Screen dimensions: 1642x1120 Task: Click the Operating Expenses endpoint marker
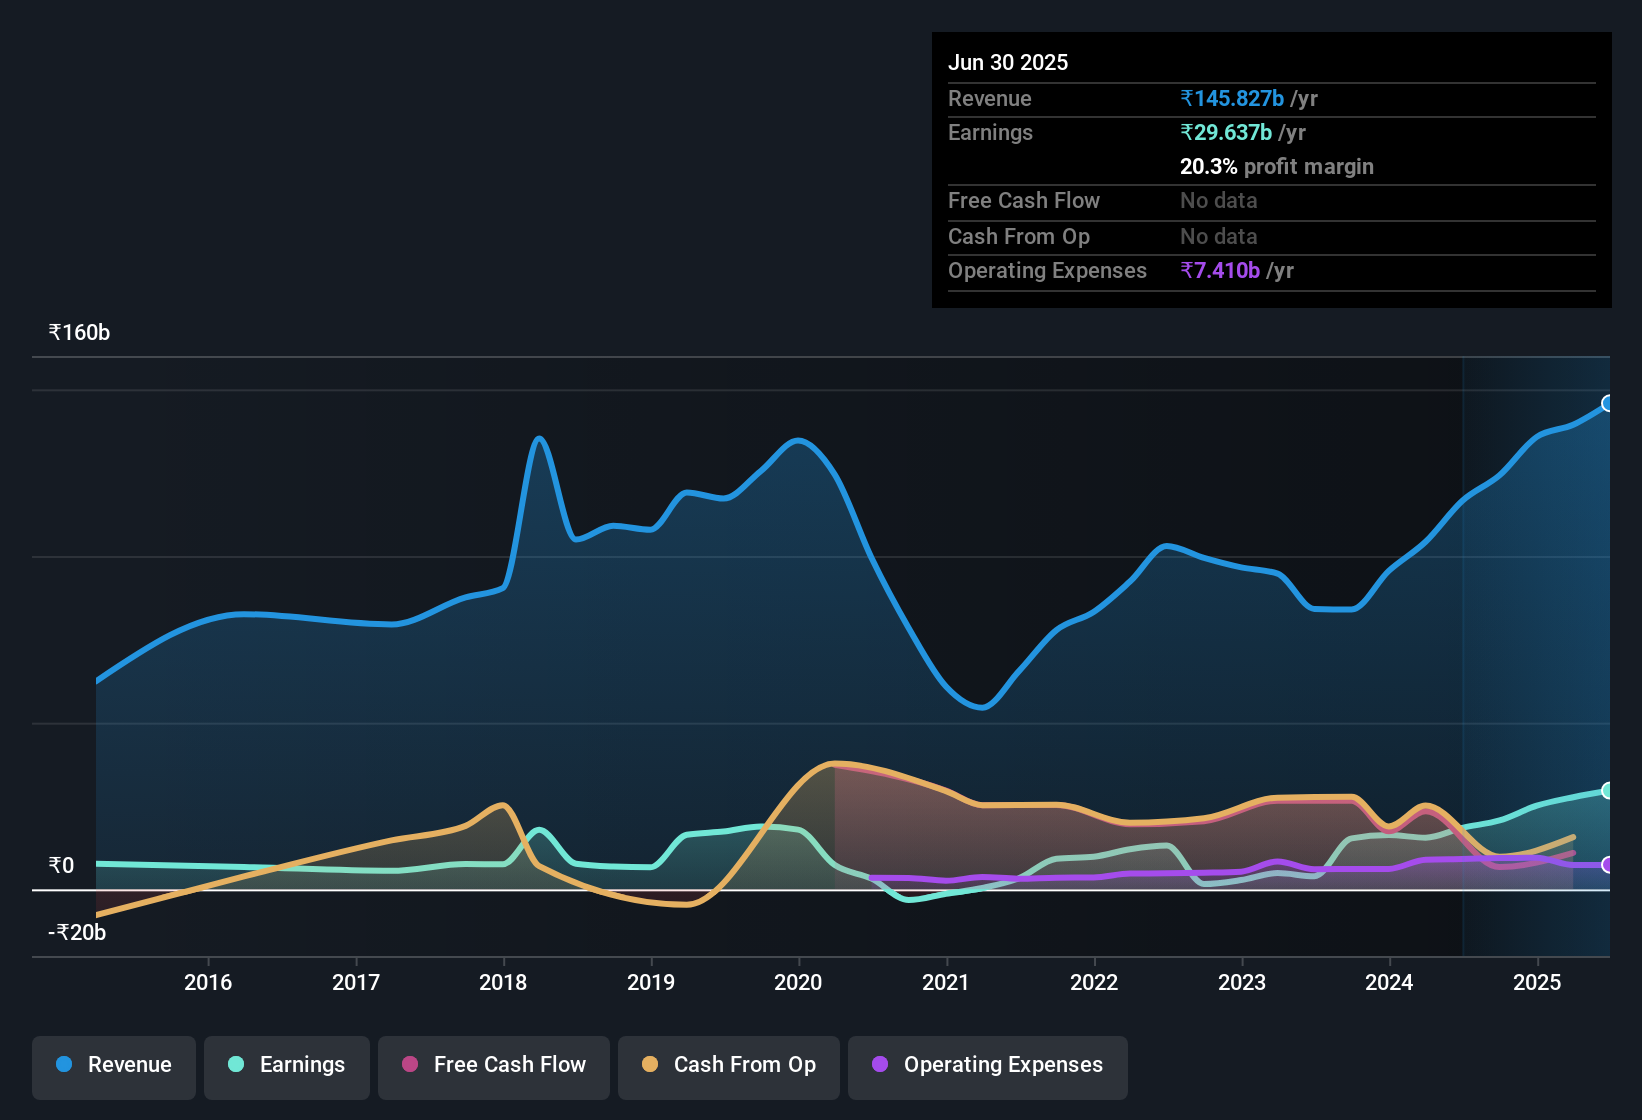click(1608, 864)
